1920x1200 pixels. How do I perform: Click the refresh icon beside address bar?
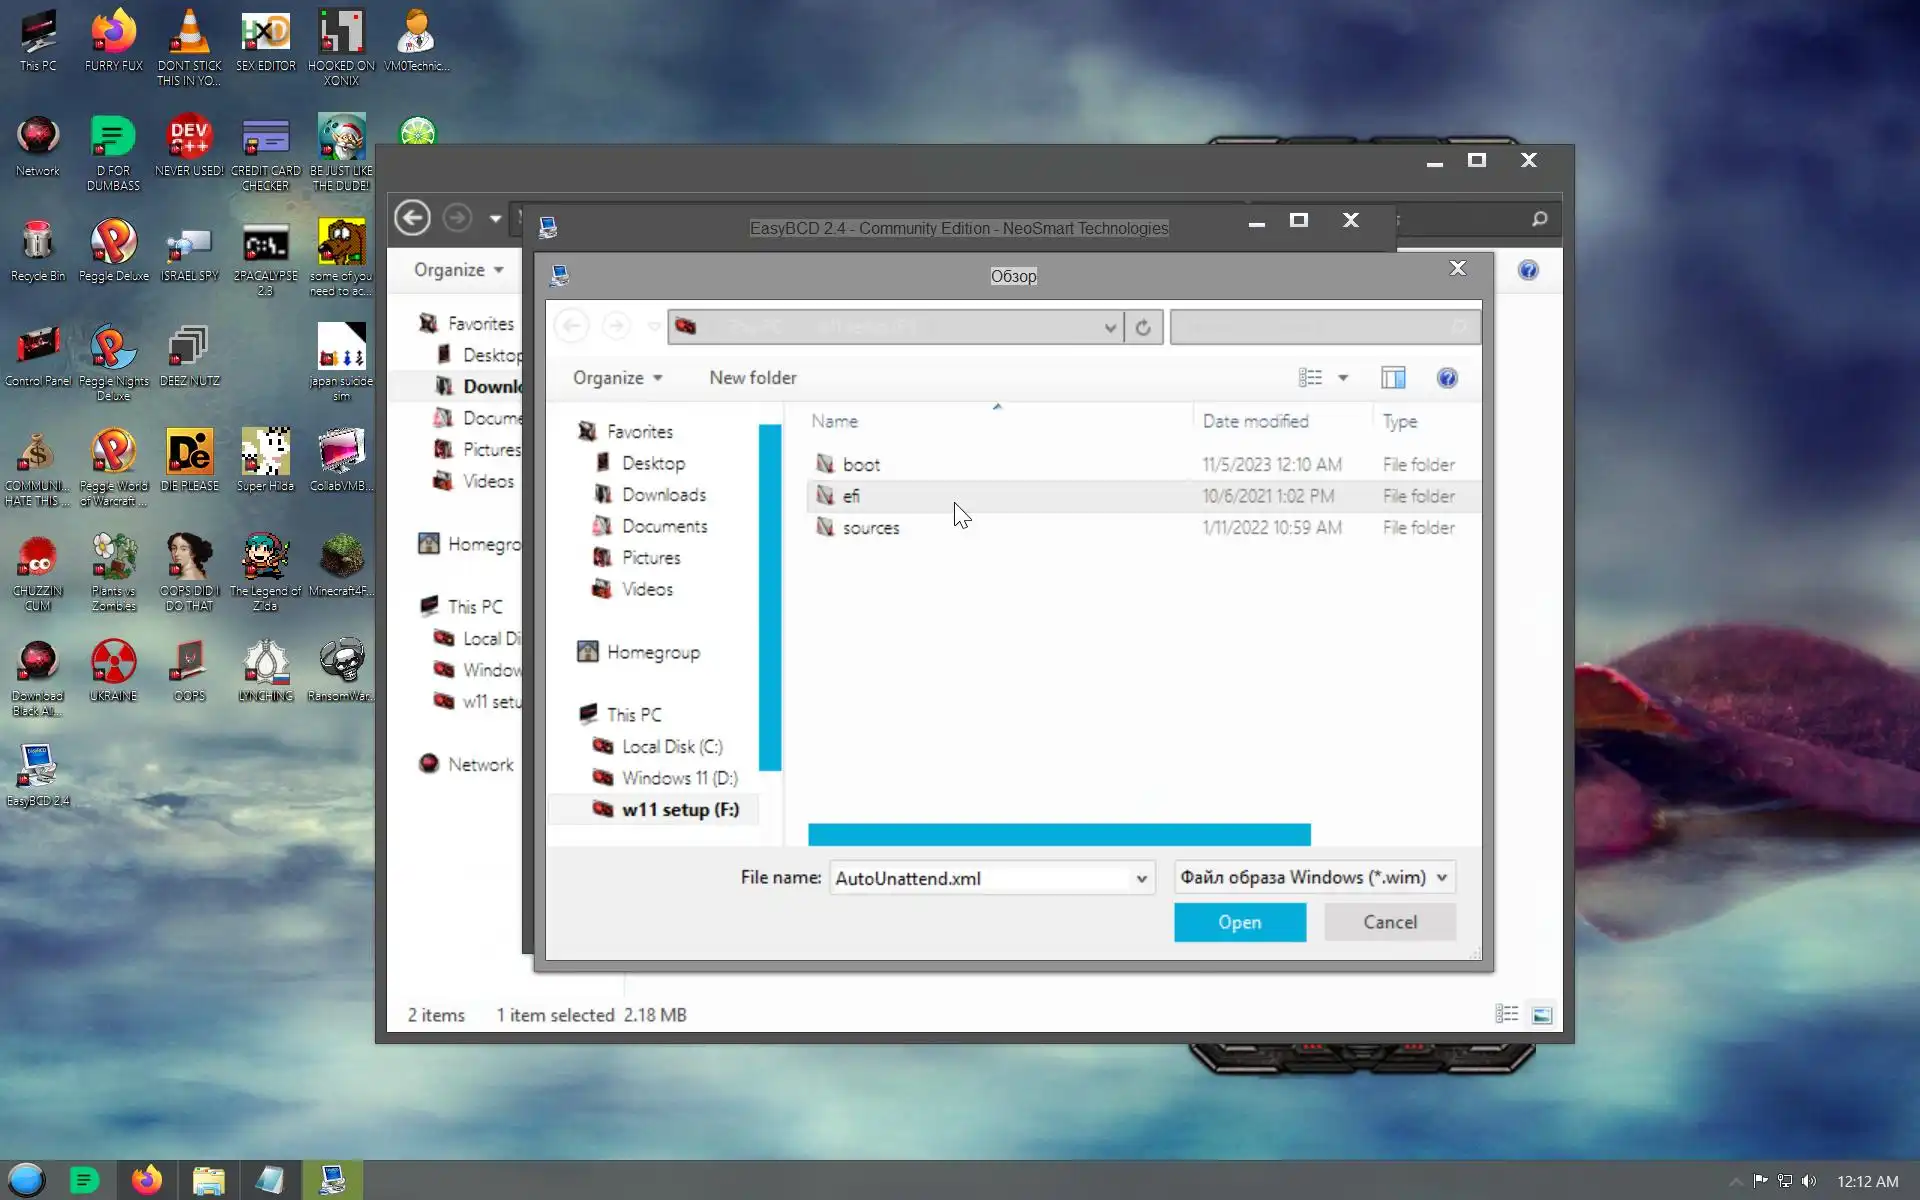[1143, 327]
